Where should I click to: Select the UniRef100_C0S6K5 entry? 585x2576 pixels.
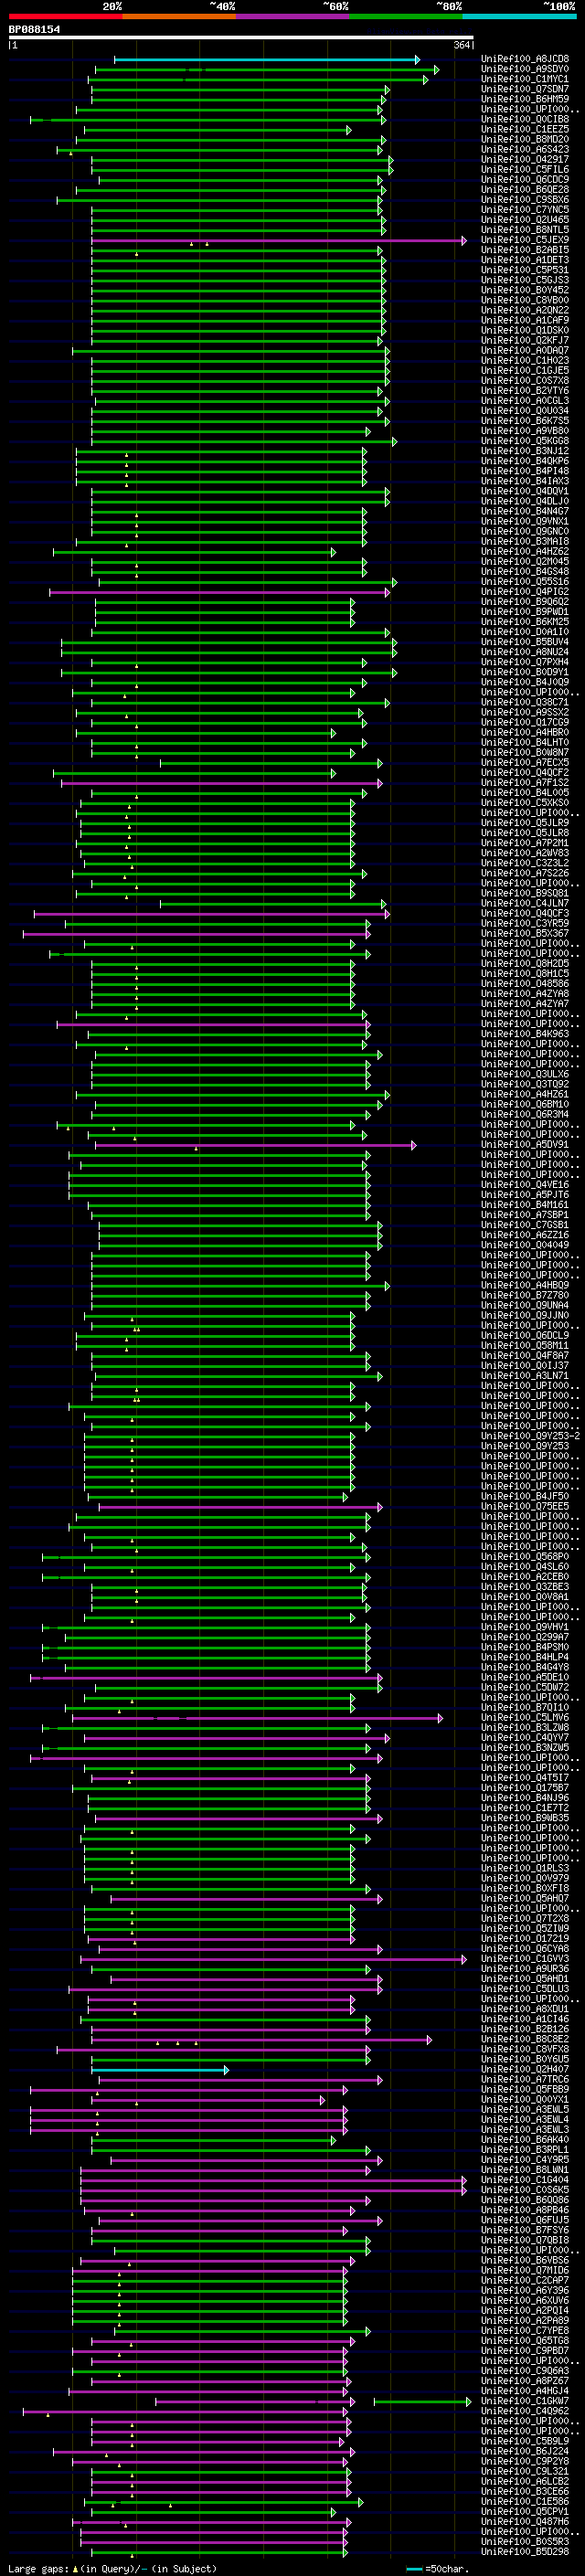pos(525,2190)
